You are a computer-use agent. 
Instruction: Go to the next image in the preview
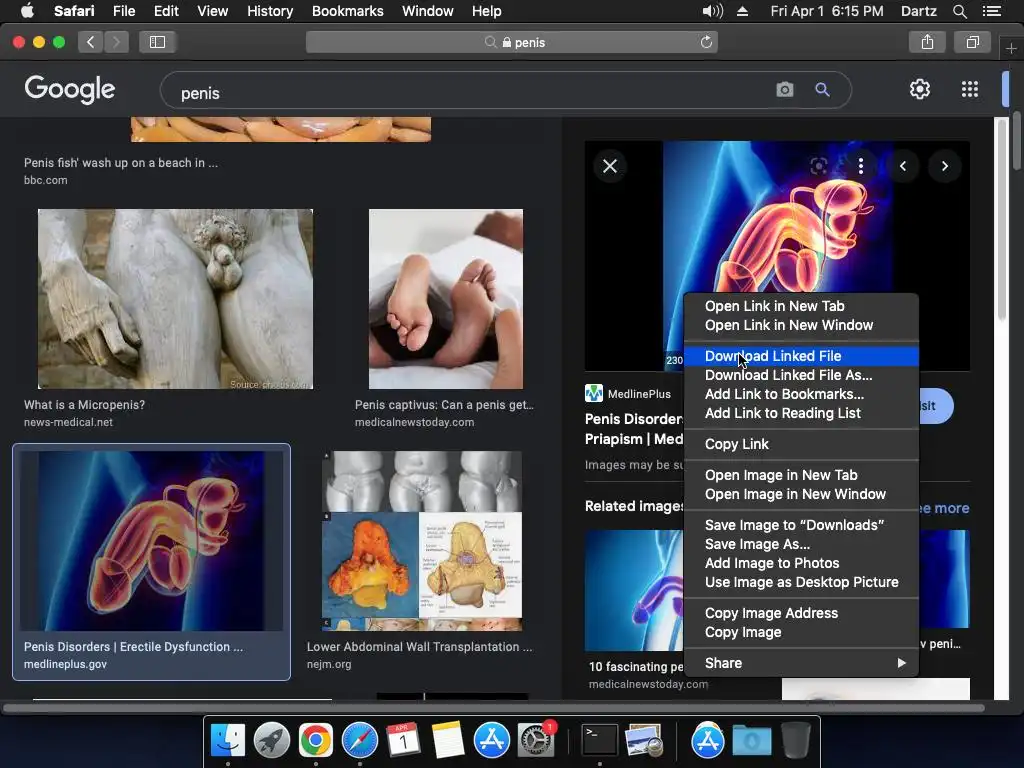click(x=944, y=166)
